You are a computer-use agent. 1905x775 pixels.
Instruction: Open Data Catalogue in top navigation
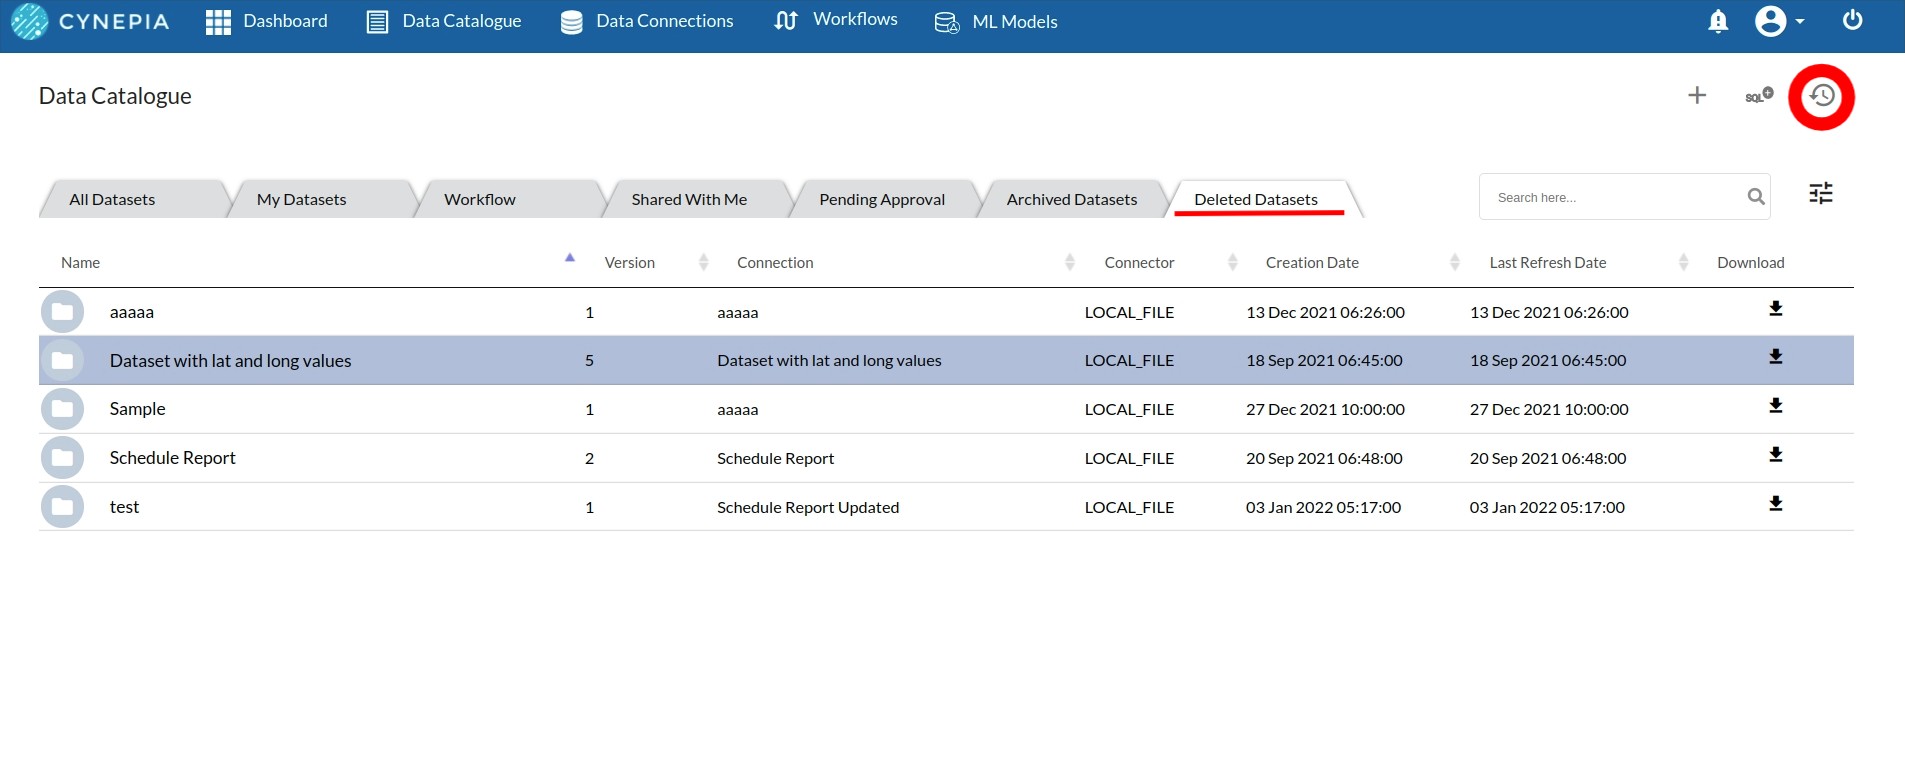pyautogui.click(x=444, y=21)
